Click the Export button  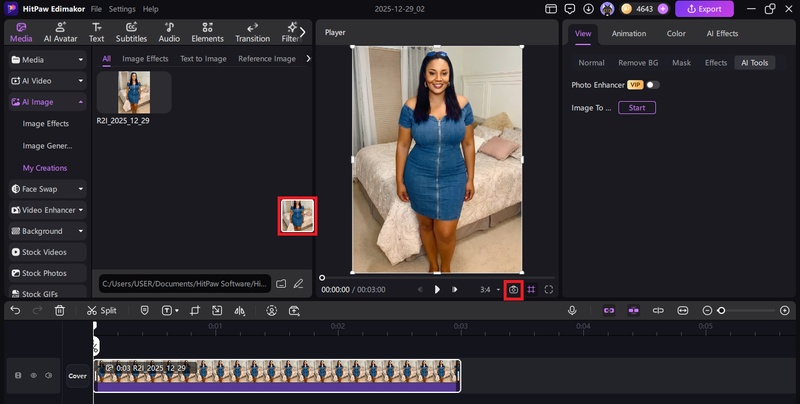tap(704, 9)
